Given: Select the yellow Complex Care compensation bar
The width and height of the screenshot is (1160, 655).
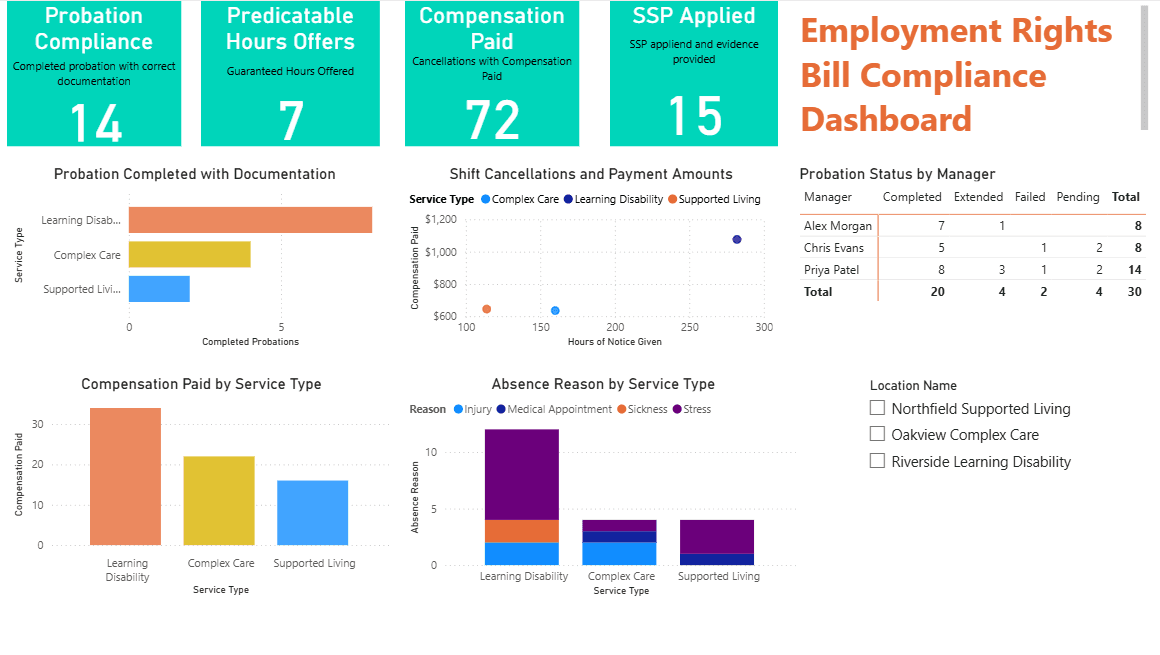Looking at the screenshot, I should pos(220,500).
